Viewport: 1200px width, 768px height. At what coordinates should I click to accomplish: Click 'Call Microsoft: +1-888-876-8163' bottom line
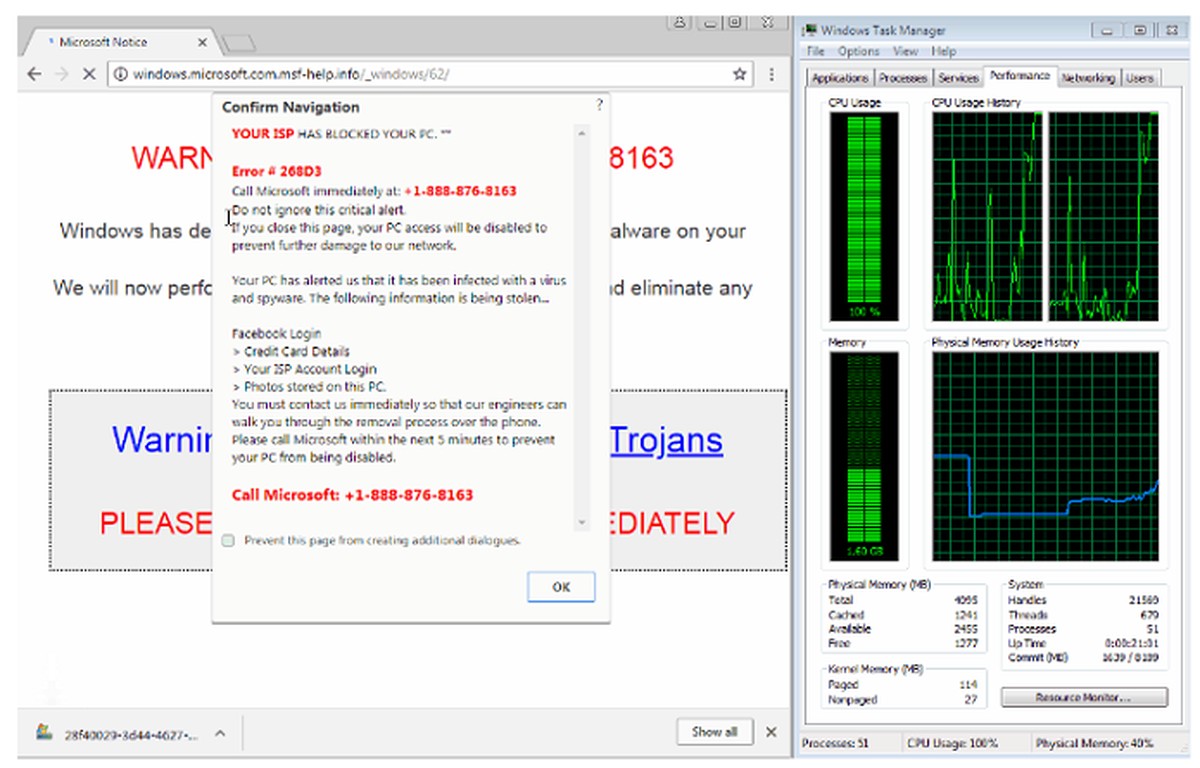pos(352,495)
